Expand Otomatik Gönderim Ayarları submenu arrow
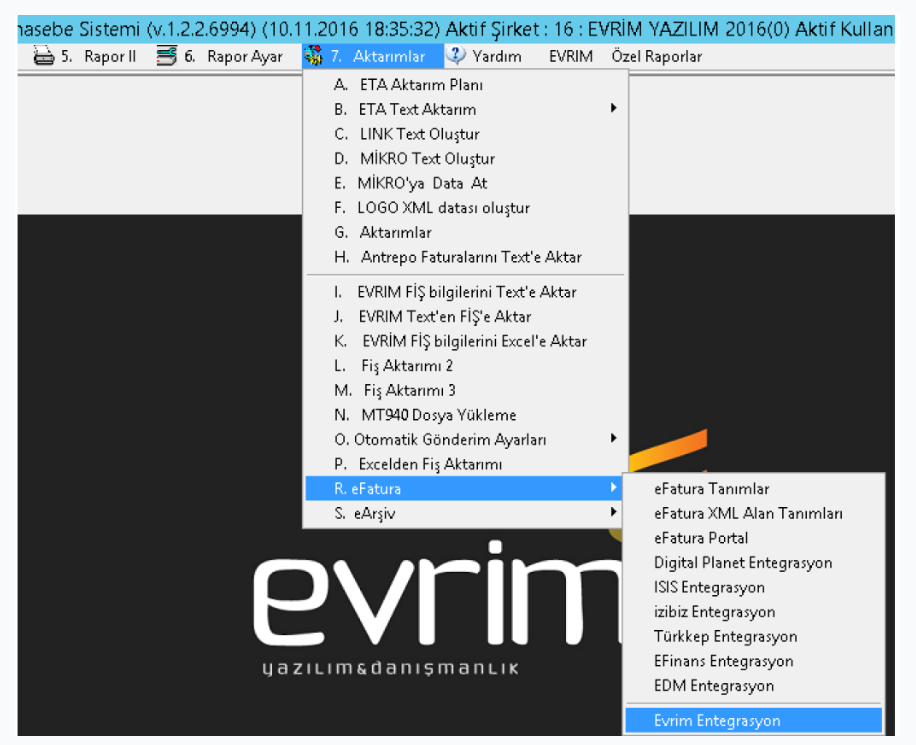916x745 pixels. point(613,438)
